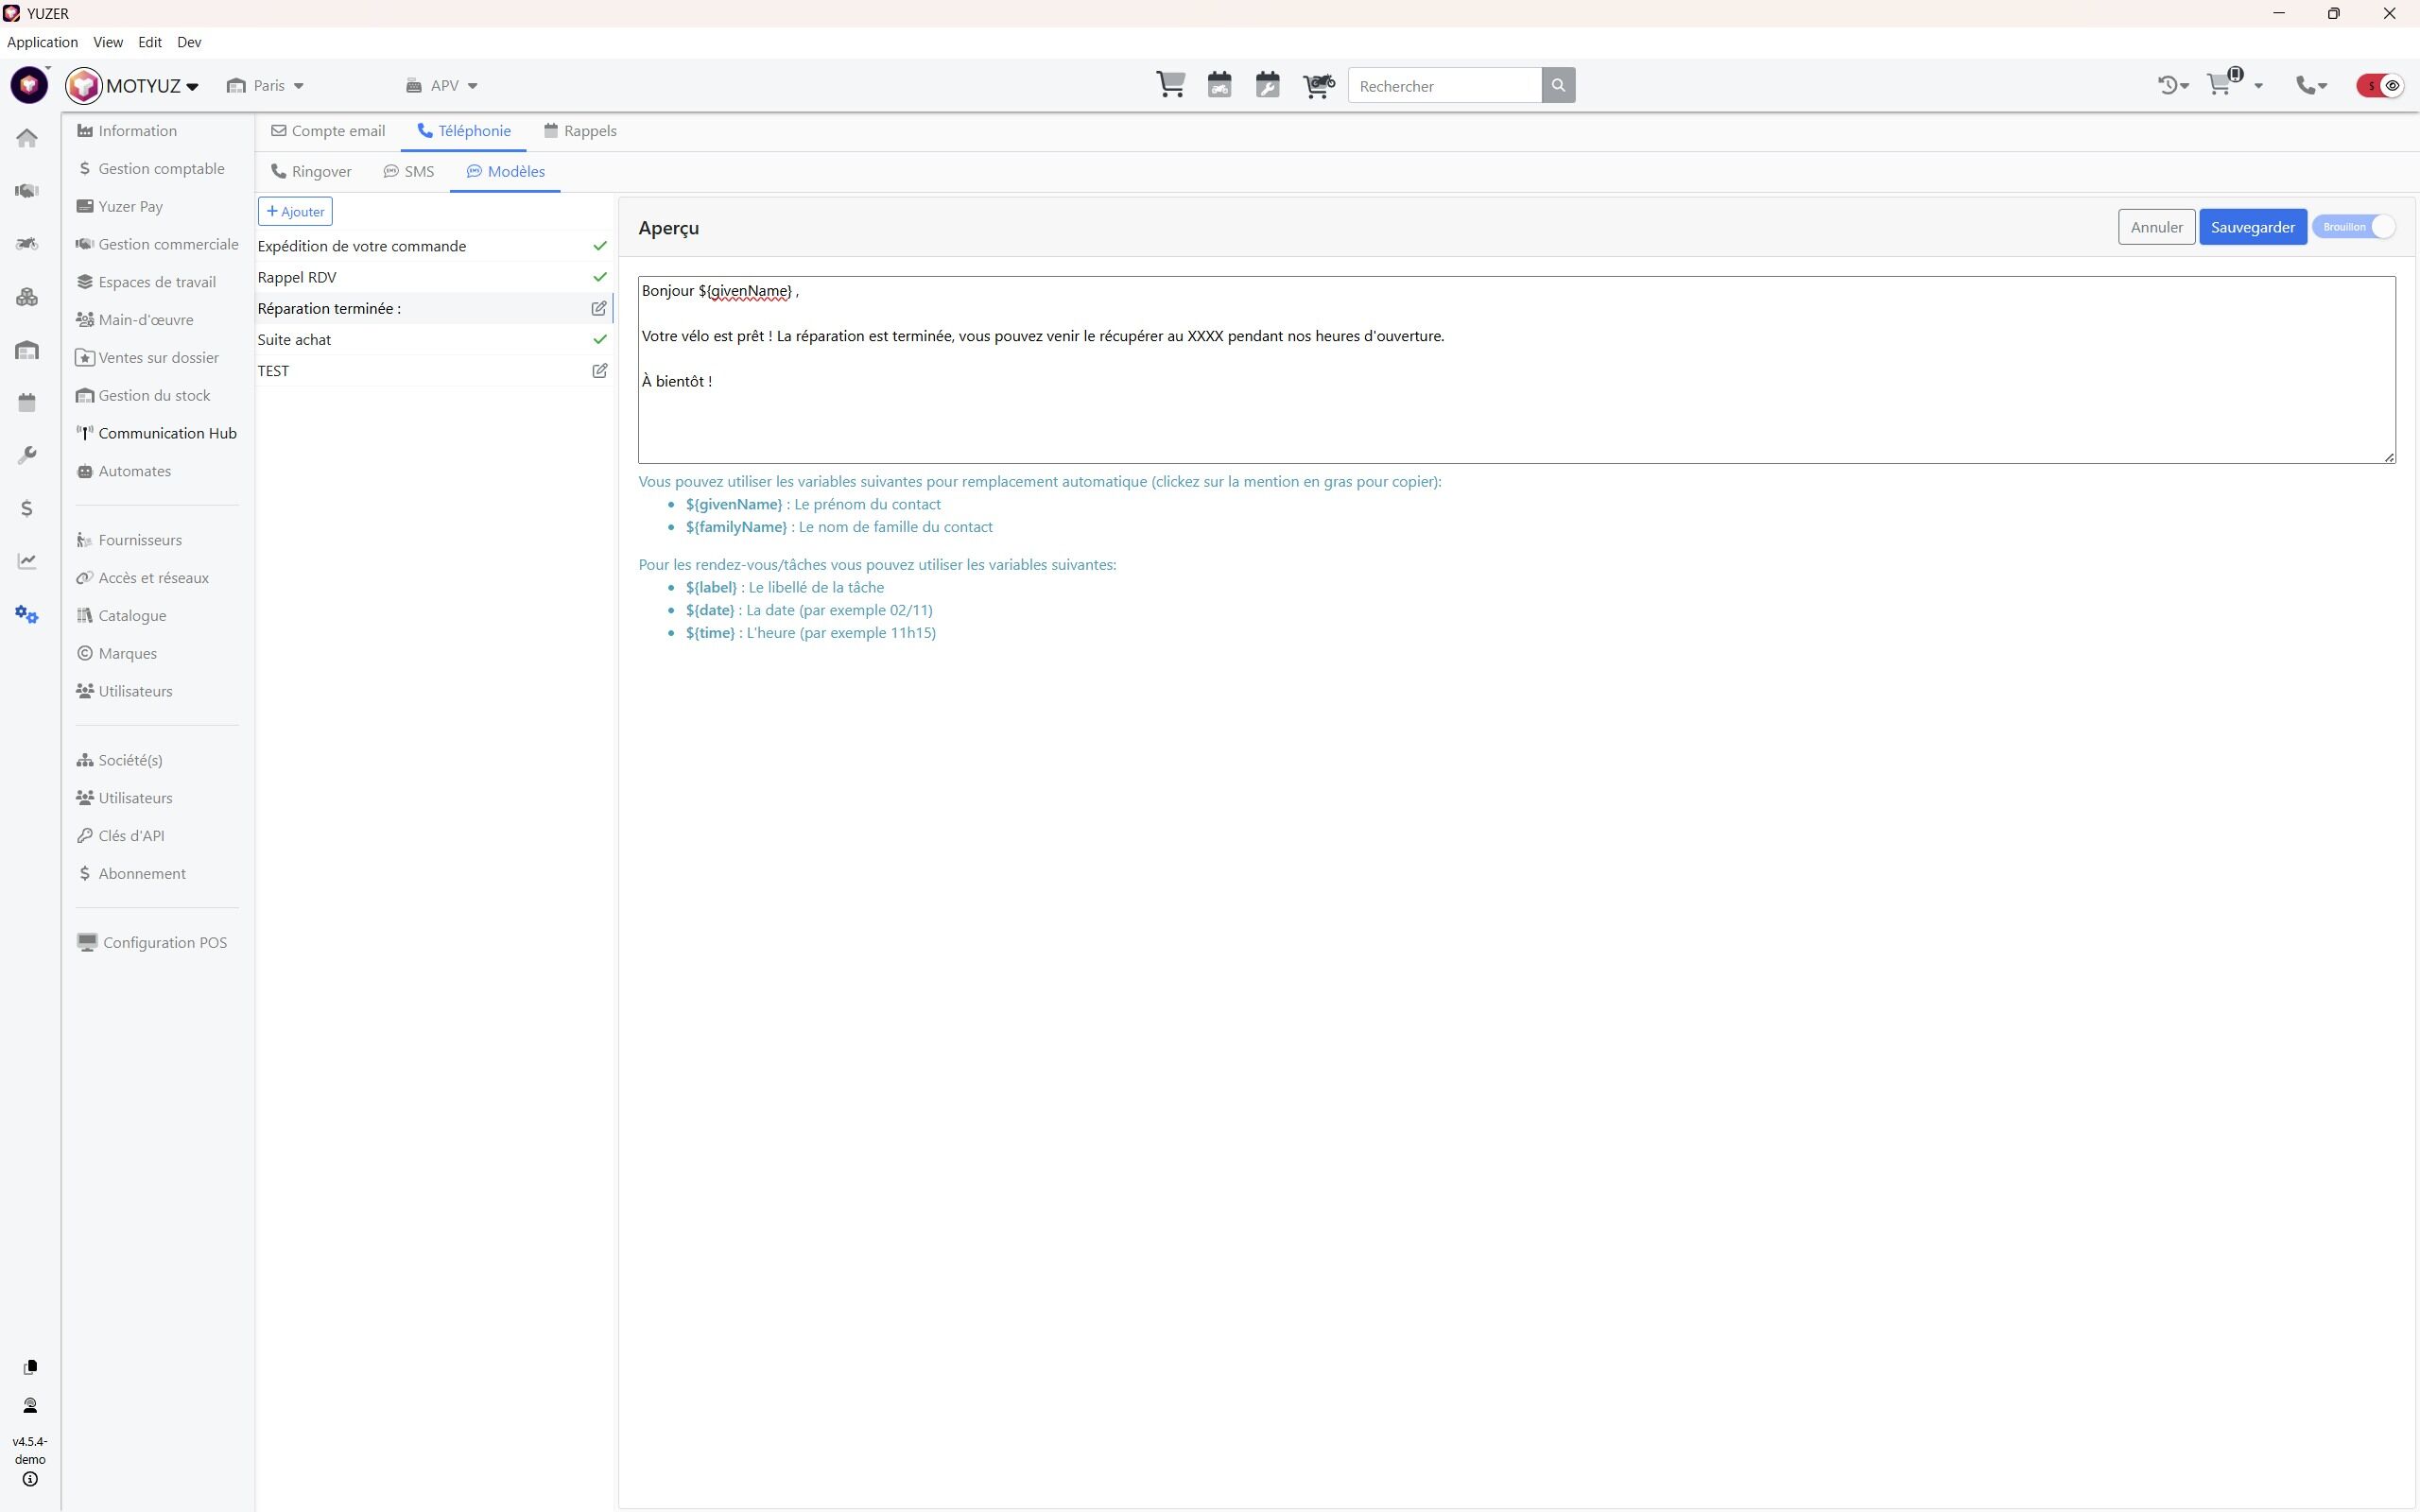Click in the Rechercher search field

pyautogui.click(x=1444, y=86)
